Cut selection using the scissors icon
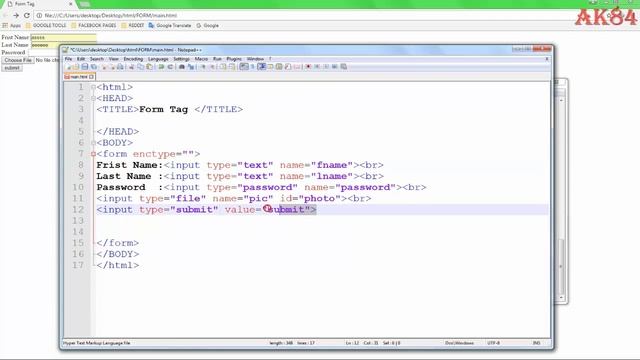640x360 pixels. tap(131, 67)
